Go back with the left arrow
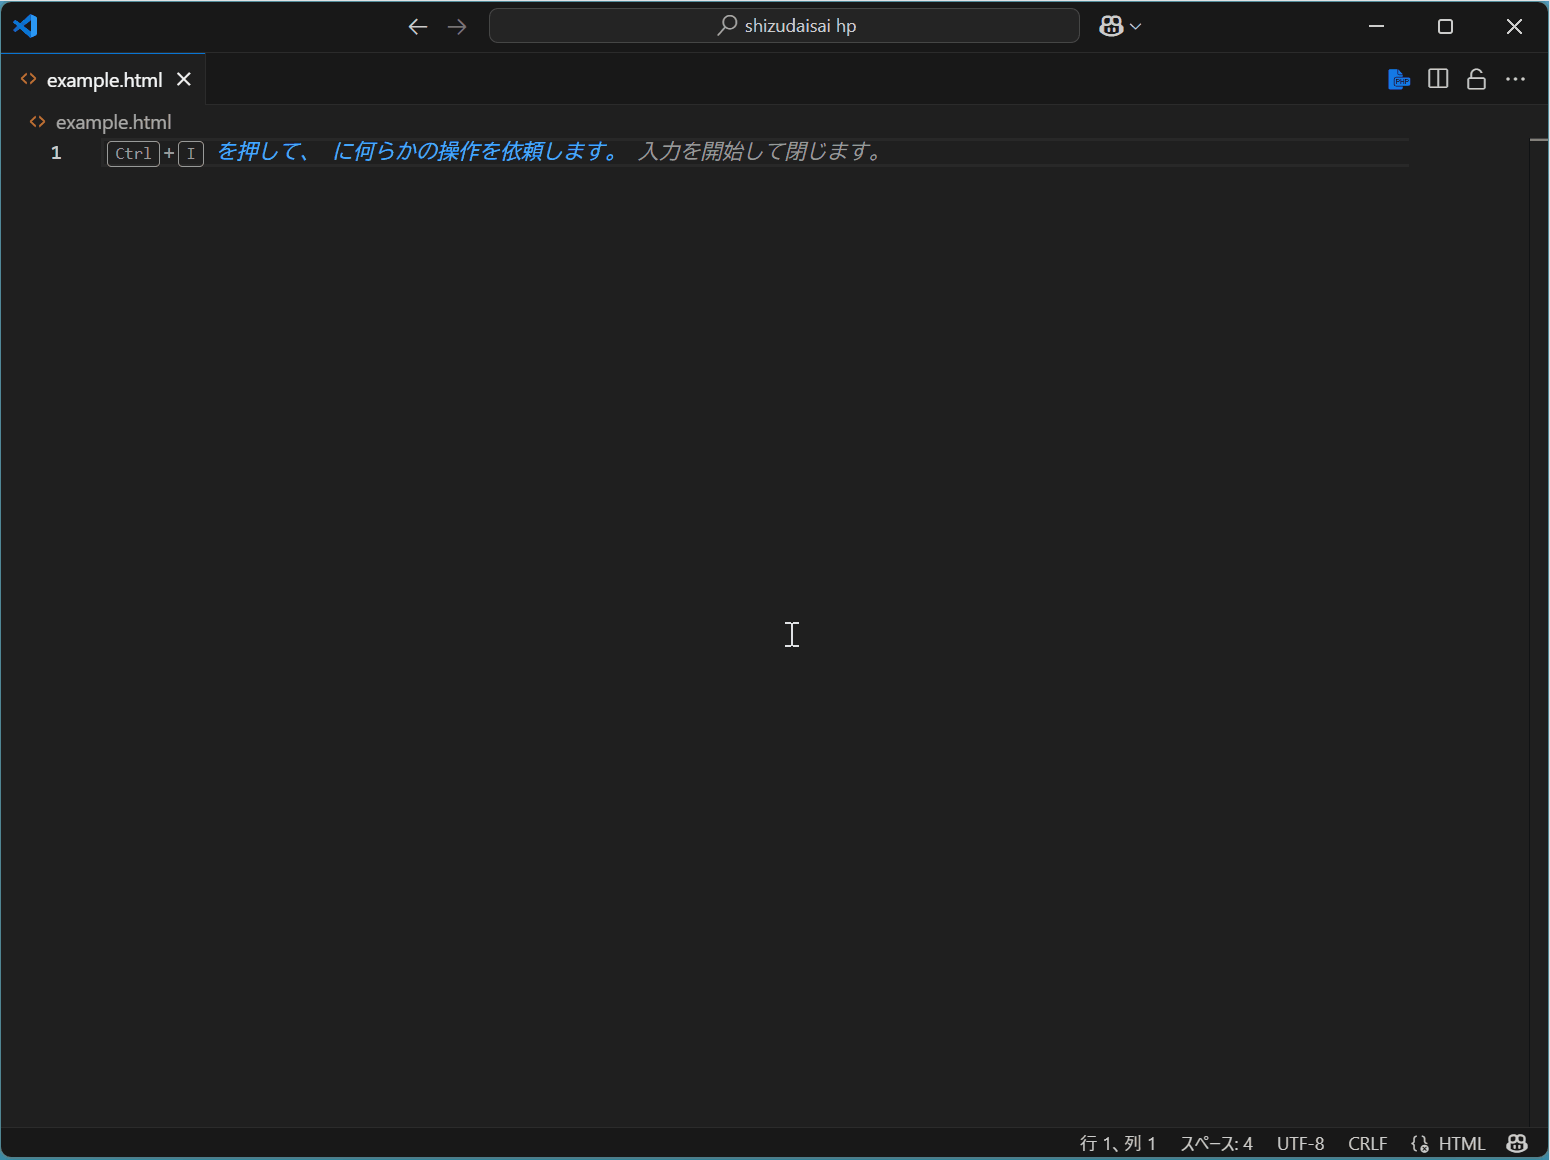This screenshot has width=1550, height=1160. [418, 27]
